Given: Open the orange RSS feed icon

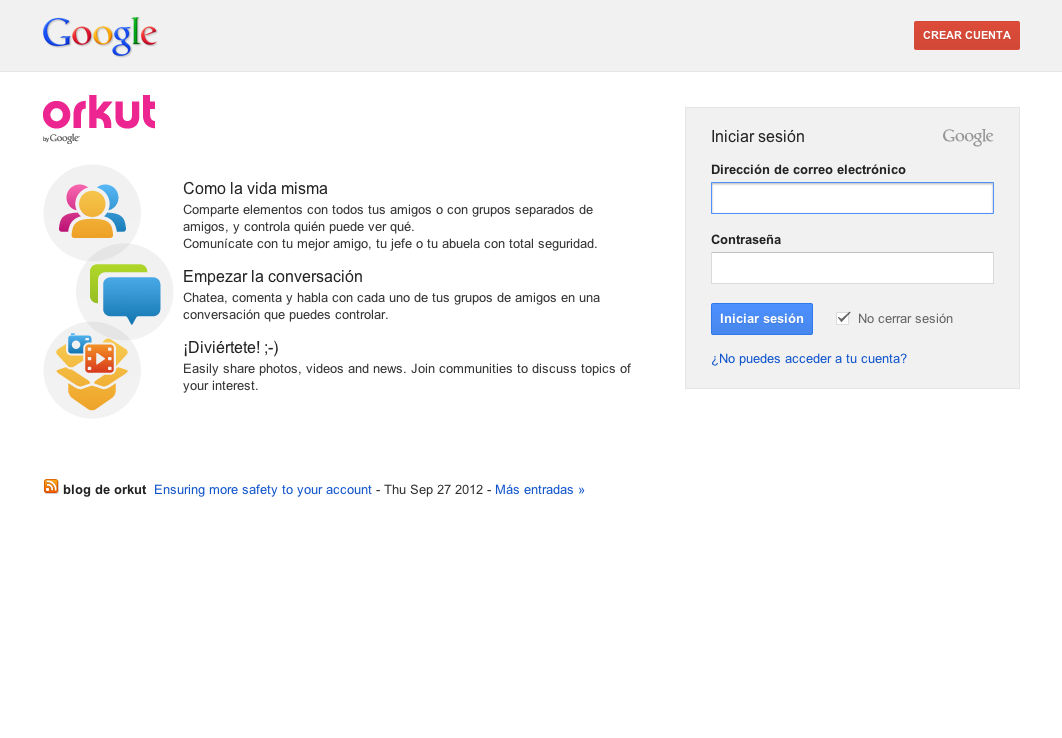Looking at the screenshot, I should [x=51, y=487].
